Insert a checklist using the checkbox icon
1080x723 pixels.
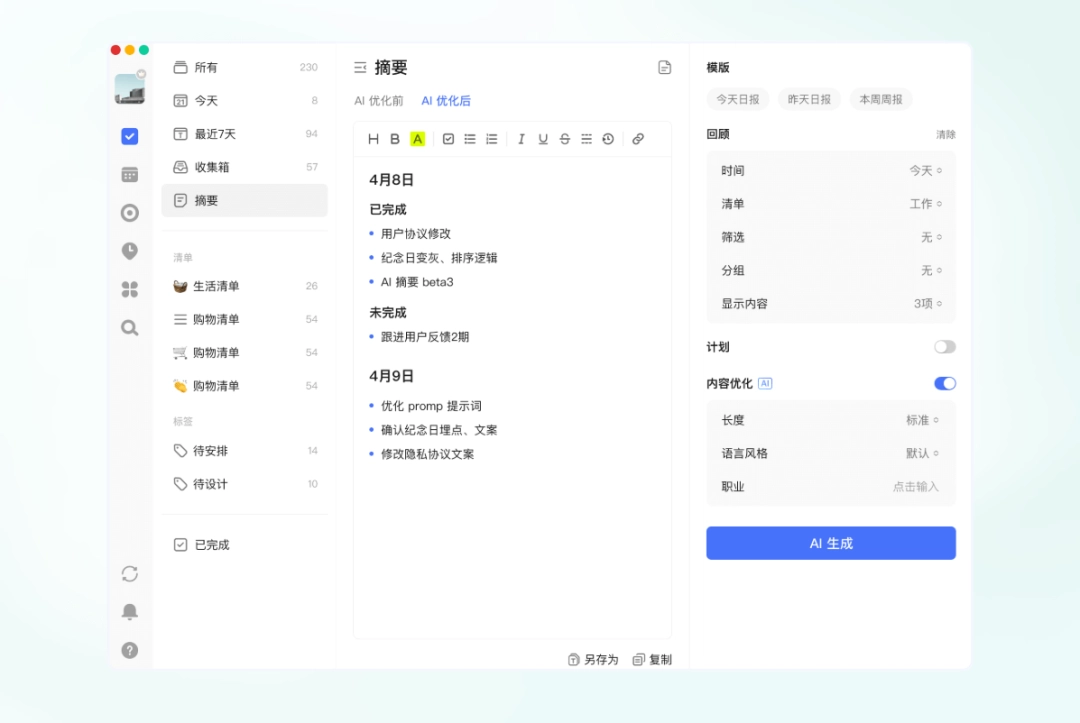pyautogui.click(x=447, y=139)
